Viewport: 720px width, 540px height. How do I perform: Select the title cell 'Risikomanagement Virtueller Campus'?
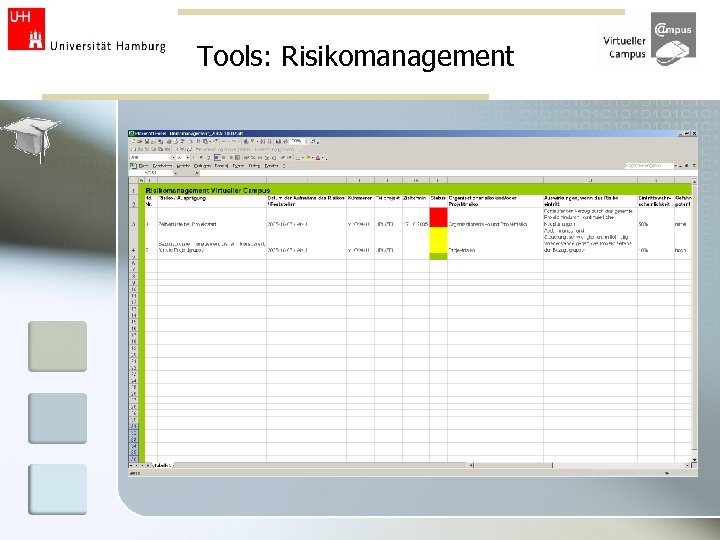click(418, 190)
